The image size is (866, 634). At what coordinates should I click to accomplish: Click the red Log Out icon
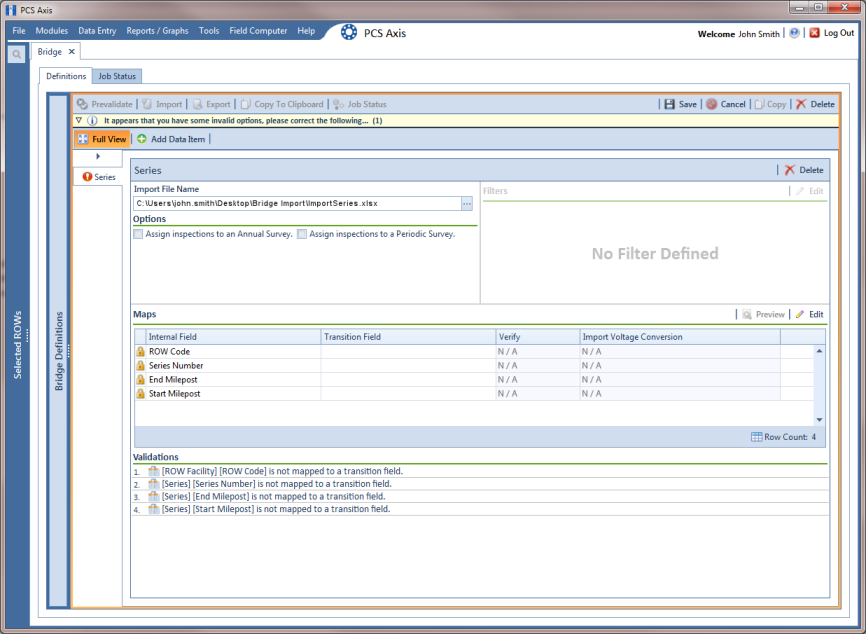(815, 33)
